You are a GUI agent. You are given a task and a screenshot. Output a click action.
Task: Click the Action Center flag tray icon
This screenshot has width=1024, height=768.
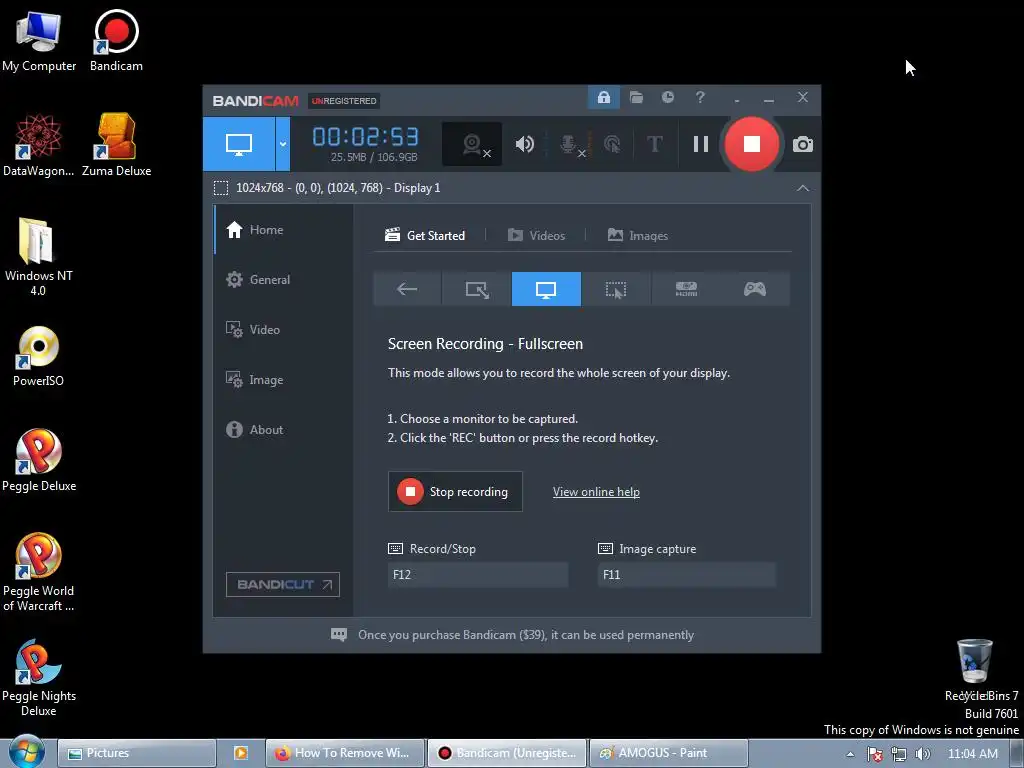pos(875,754)
